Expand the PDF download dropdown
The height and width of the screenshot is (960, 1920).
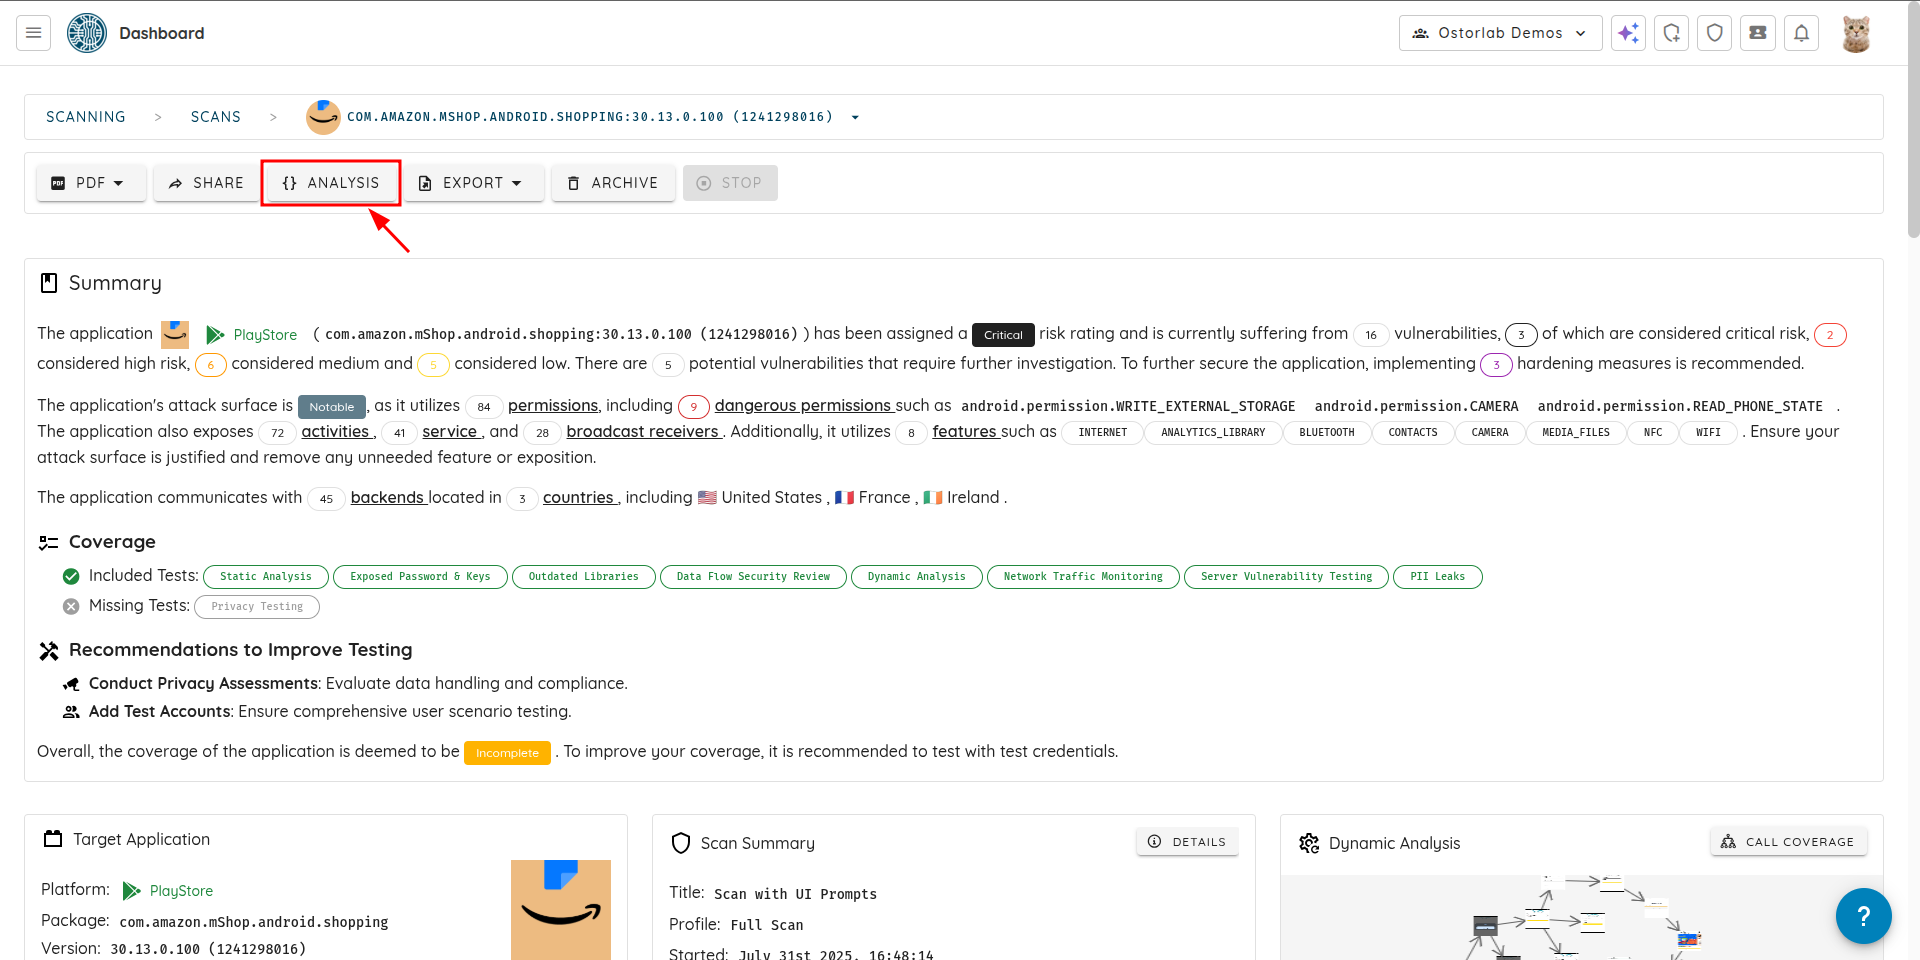[x=91, y=183]
